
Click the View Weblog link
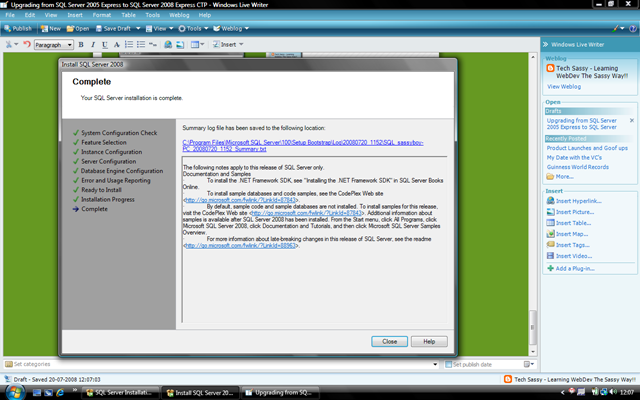point(564,87)
